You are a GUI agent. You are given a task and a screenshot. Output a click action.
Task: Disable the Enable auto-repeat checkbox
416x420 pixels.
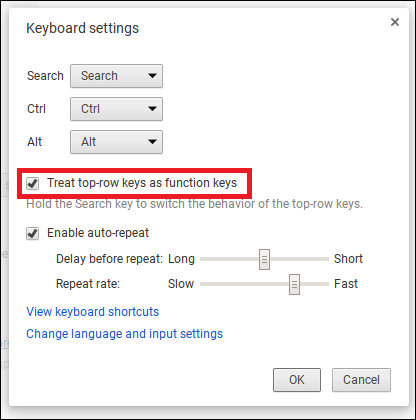tap(32, 233)
